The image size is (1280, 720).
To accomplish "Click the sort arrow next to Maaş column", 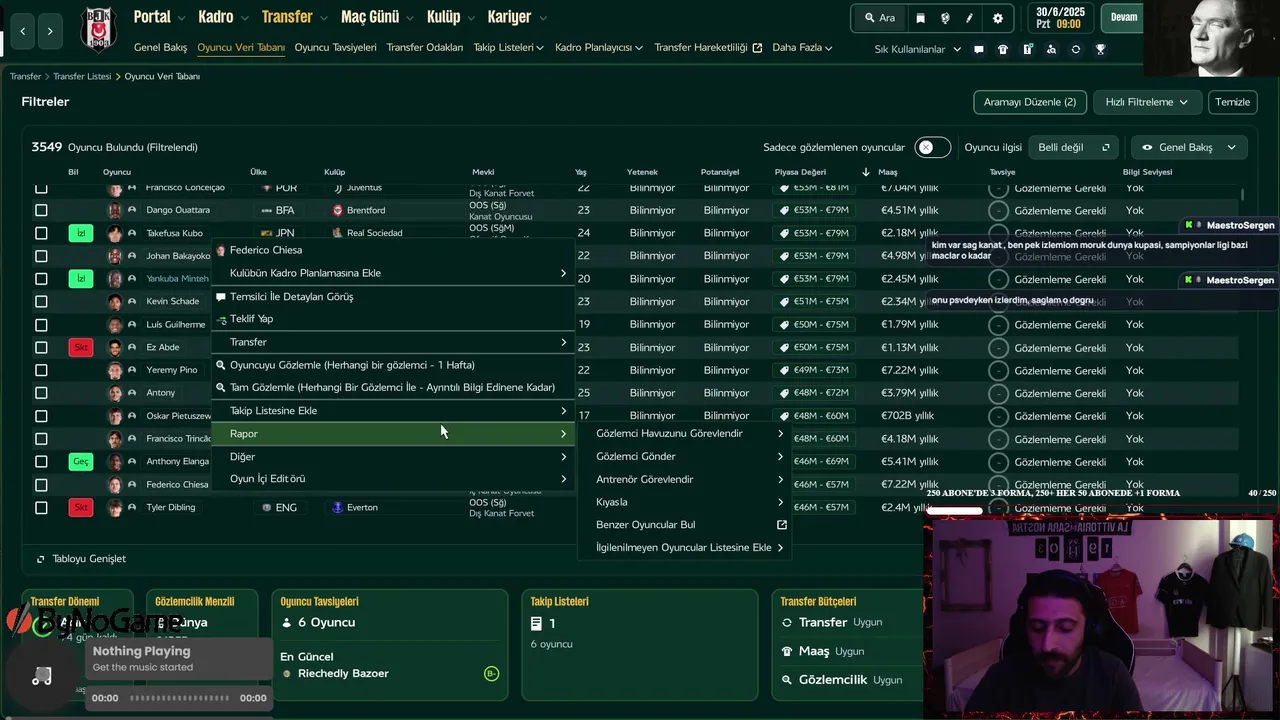I will (866, 172).
